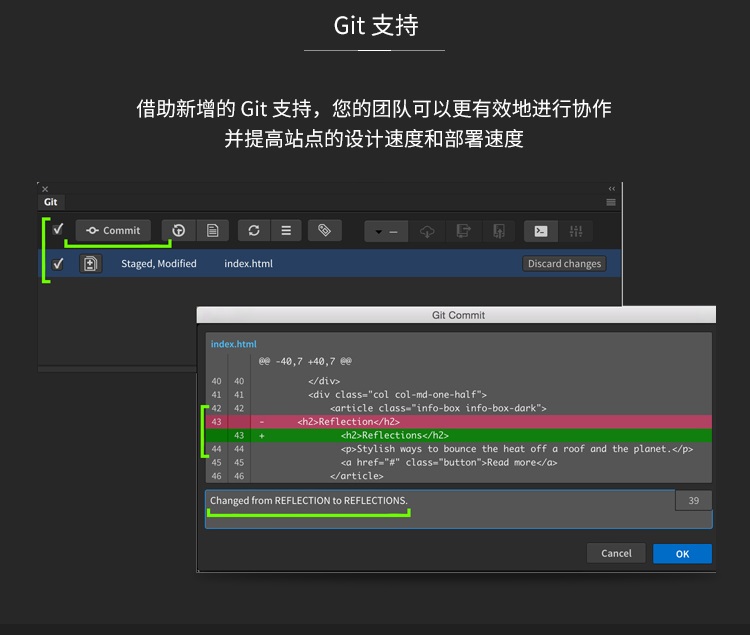Click Discard changes for index.html
Image resolution: width=750 pixels, height=635 pixels.
tap(564, 263)
